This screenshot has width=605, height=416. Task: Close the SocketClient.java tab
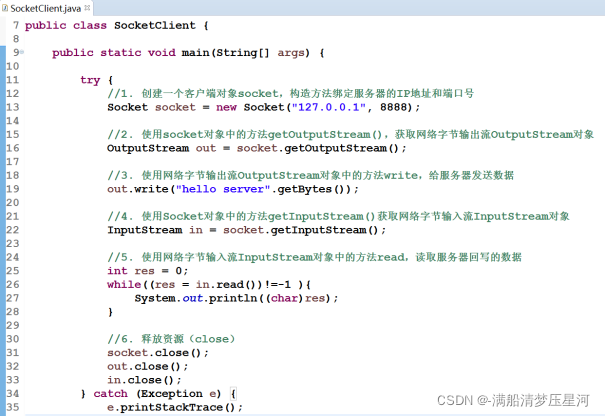(x=87, y=7)
